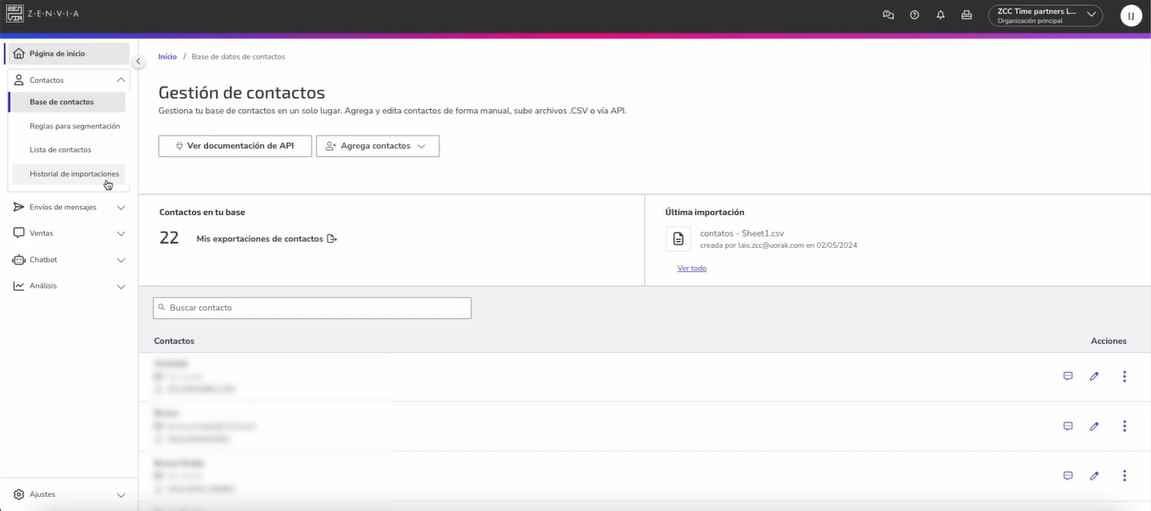Open the organization selector dropdown
This screenshot has width=1151, height=511.
(1045, 15)
